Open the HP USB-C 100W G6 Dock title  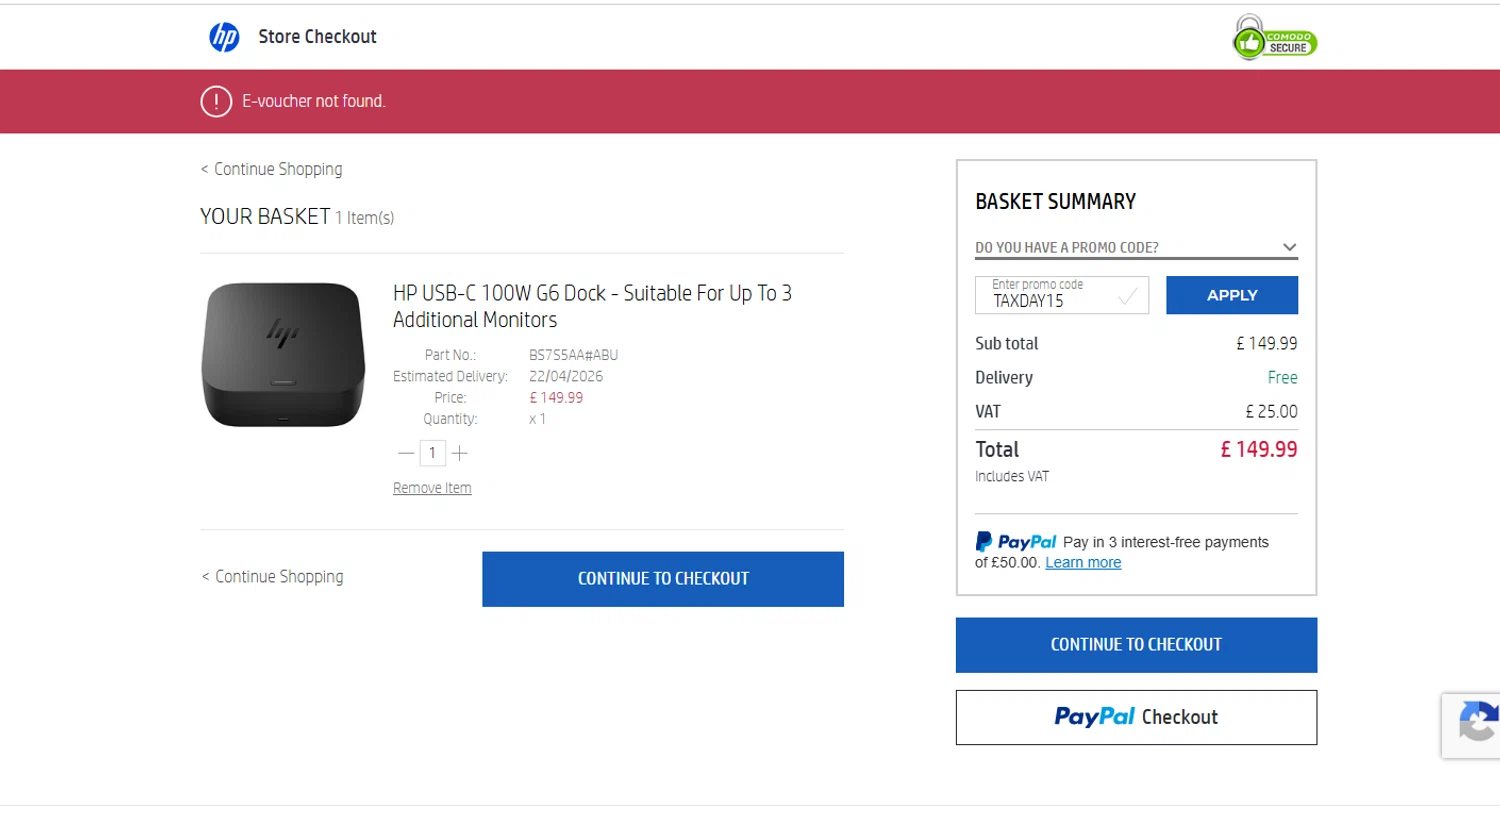592,306
